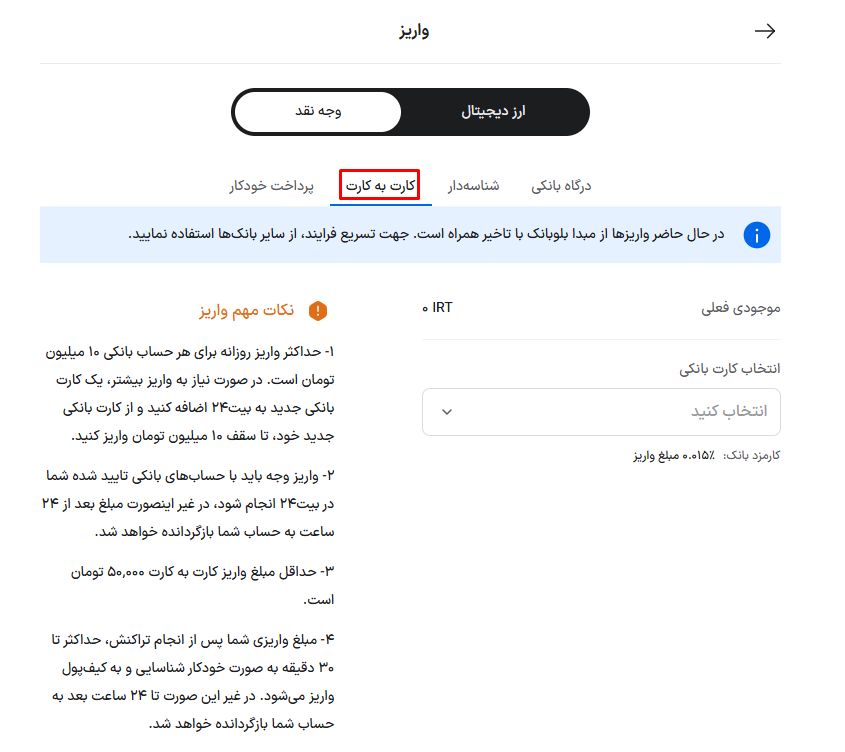Click the واریز page title

click(414, 31)
